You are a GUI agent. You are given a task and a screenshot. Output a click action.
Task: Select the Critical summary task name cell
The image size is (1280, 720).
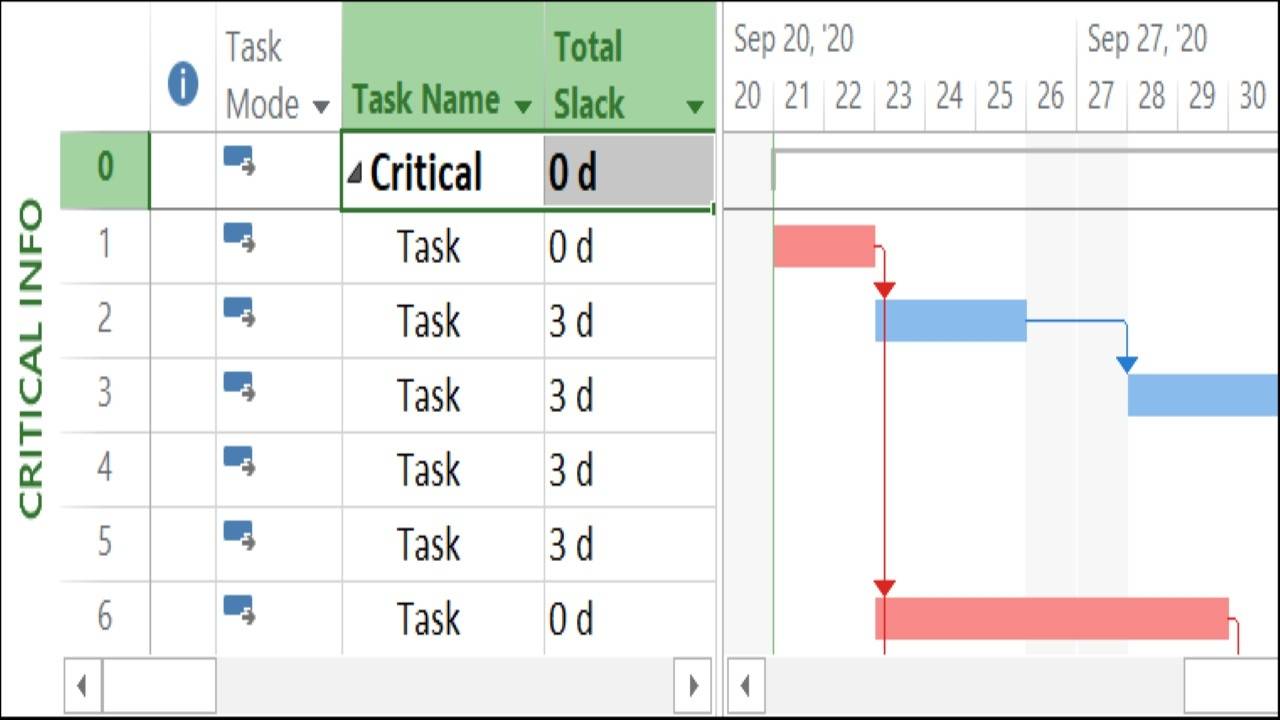tap(430, 170)
